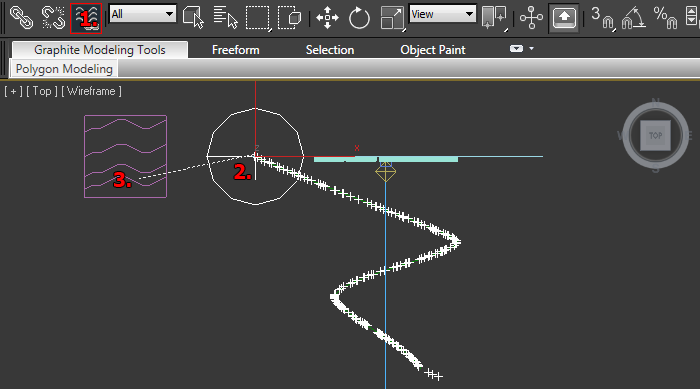Switch to Graphite Modeling Tools tab

point(100,50)
